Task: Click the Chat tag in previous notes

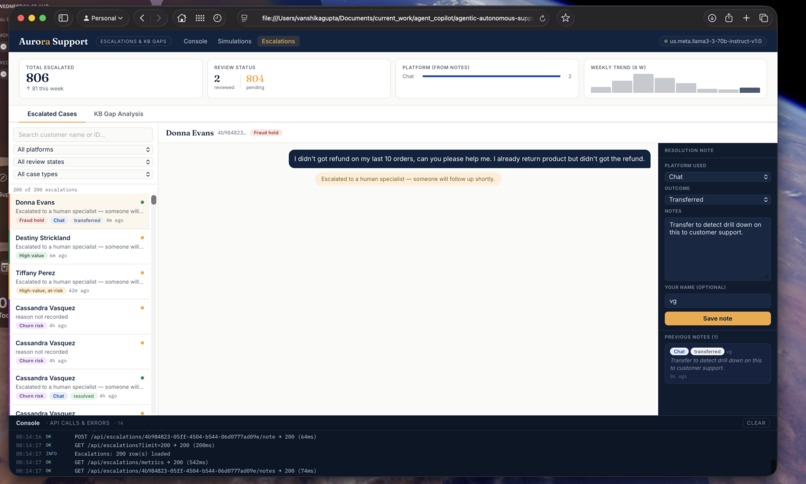Action: point(679,351)
